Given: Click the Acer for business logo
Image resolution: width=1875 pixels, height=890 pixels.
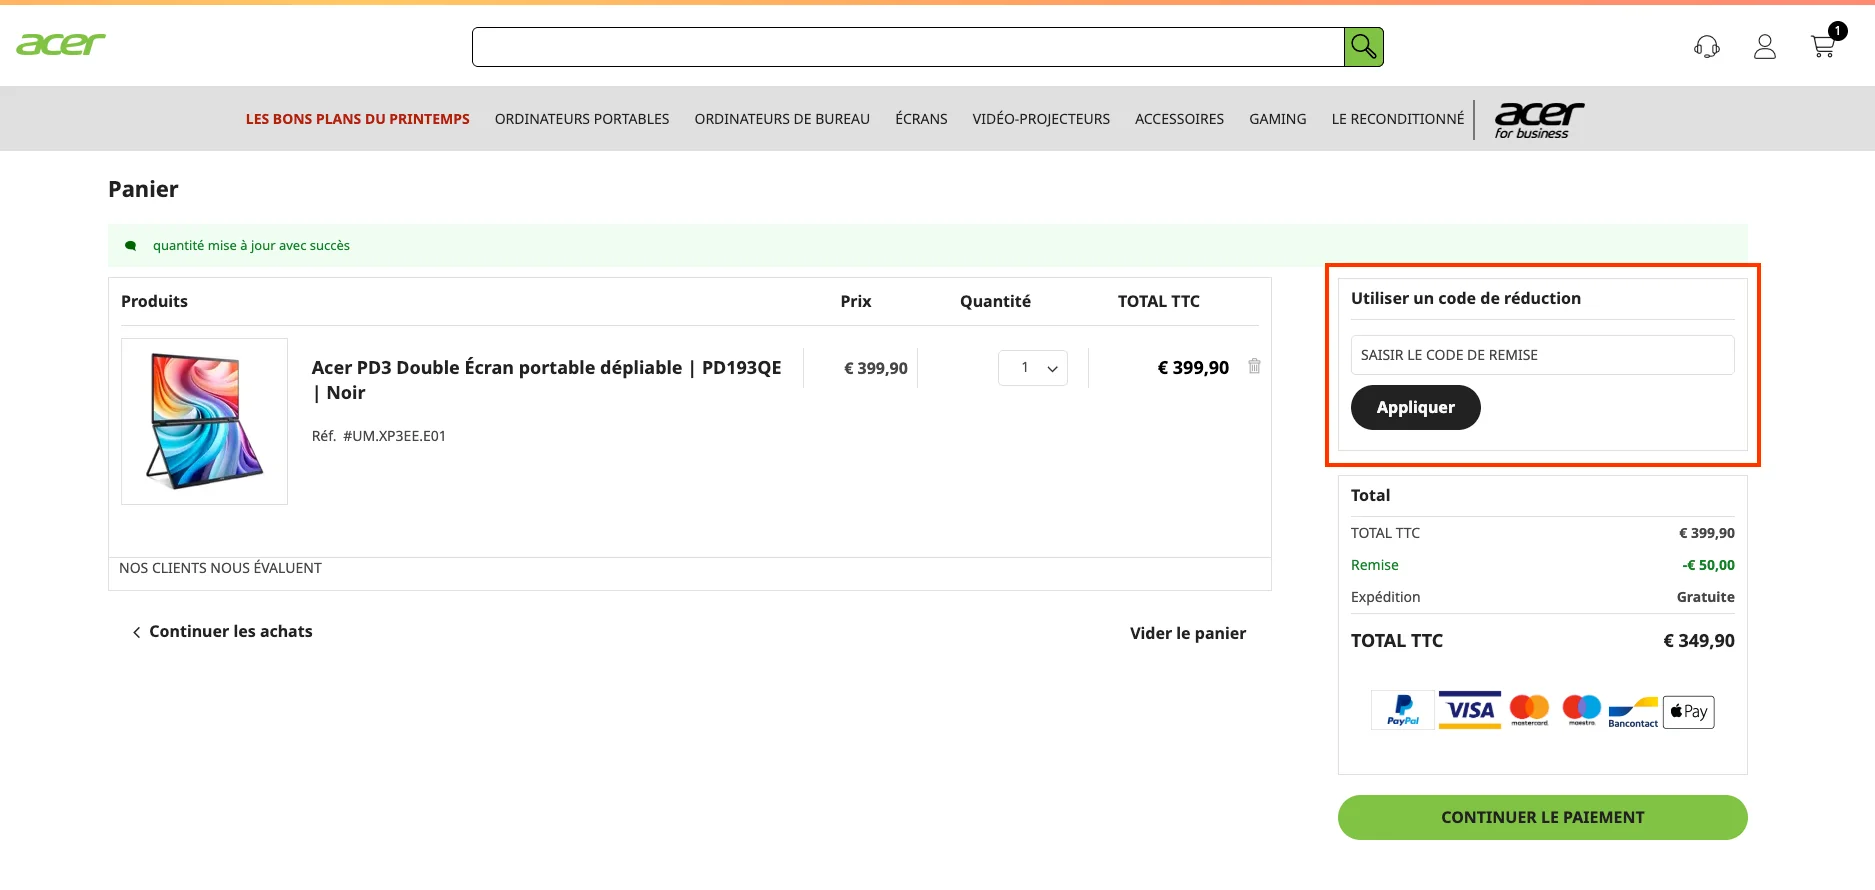Looking at the screenshot, I should (x=1539, y=120).
